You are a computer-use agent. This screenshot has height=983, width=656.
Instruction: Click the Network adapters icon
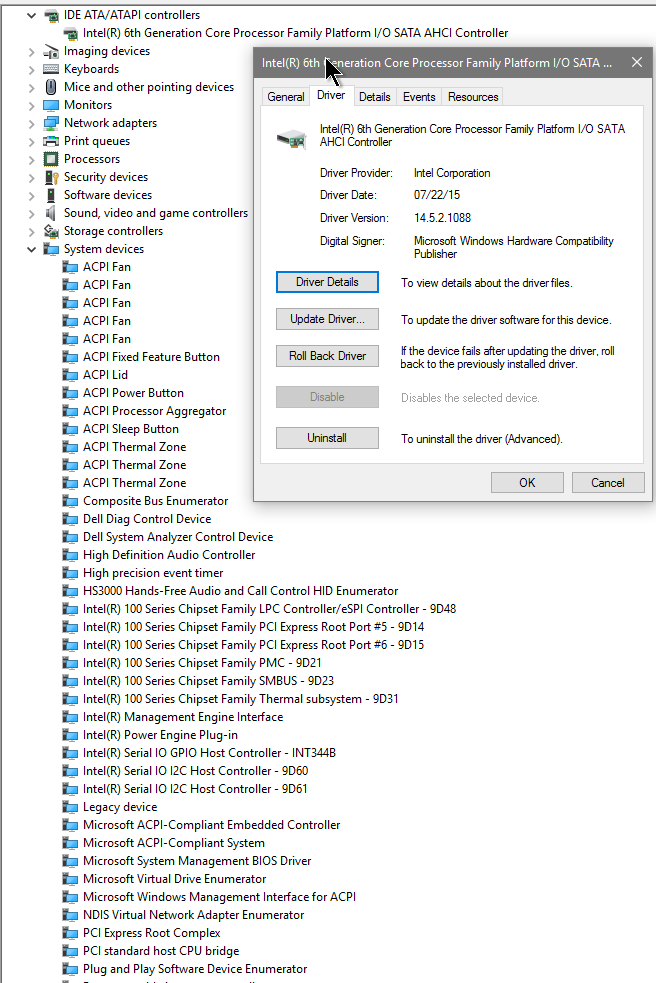pyautogui.click(x=51, y=123)
